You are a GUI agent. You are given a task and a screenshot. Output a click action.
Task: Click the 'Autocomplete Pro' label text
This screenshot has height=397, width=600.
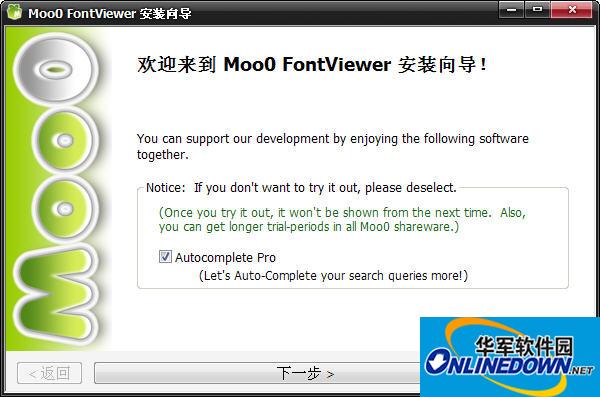coord(225,258)
